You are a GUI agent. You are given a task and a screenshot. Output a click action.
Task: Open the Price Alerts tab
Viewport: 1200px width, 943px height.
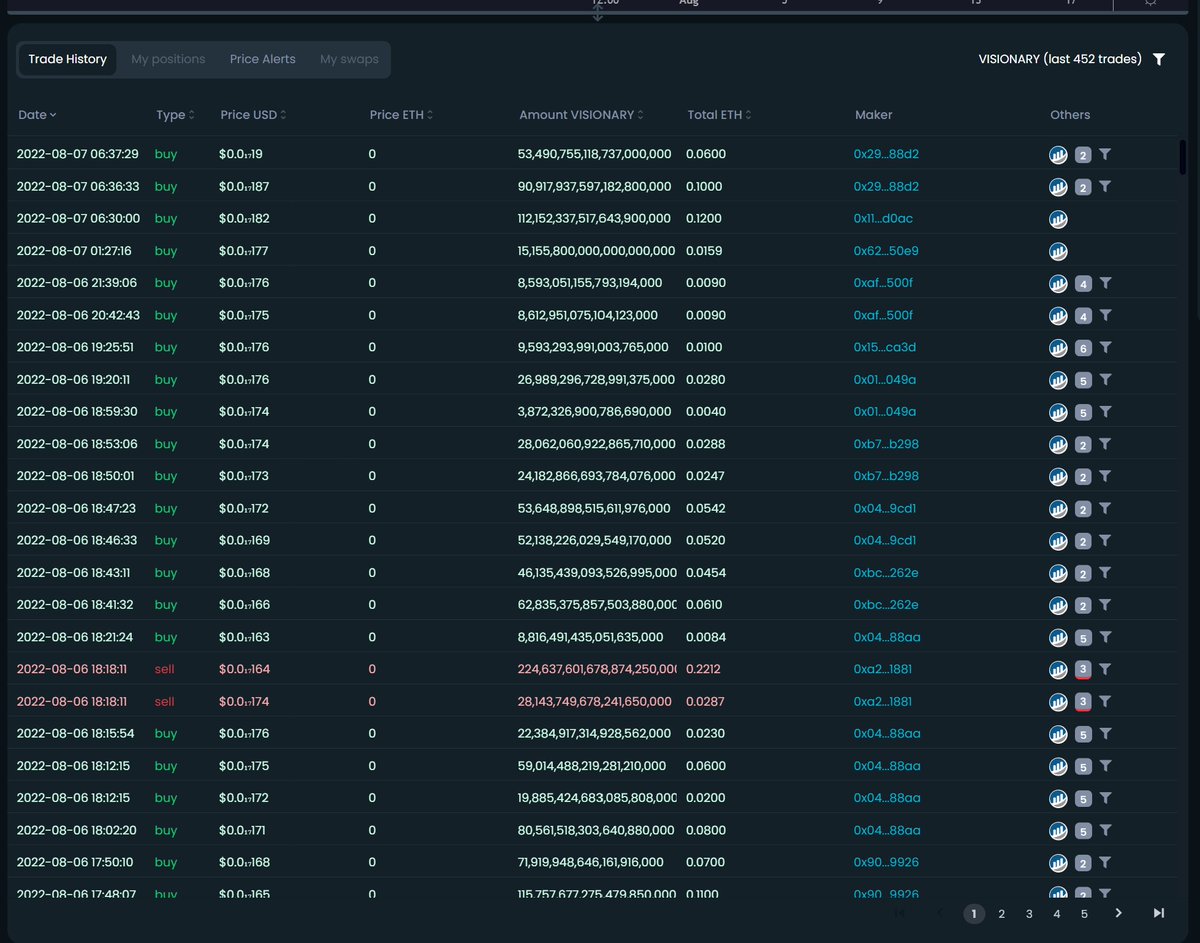tap(263, 59)
